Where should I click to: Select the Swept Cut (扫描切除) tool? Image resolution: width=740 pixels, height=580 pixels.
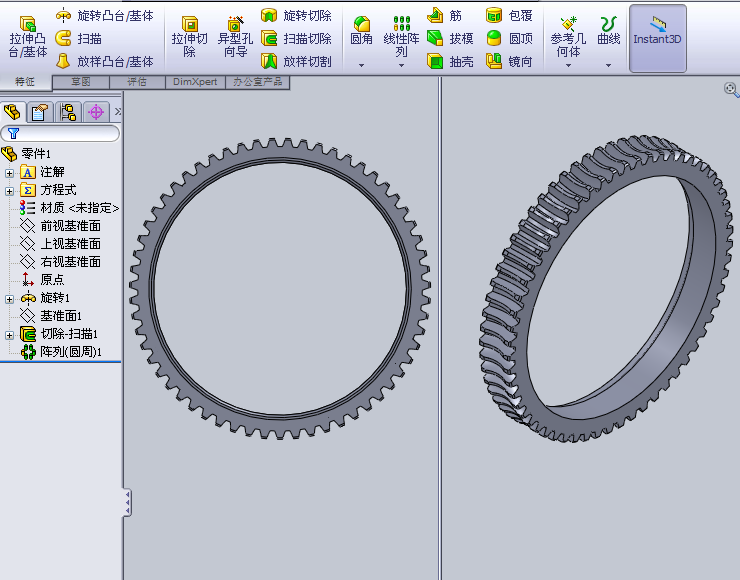(x=296, y=38)
